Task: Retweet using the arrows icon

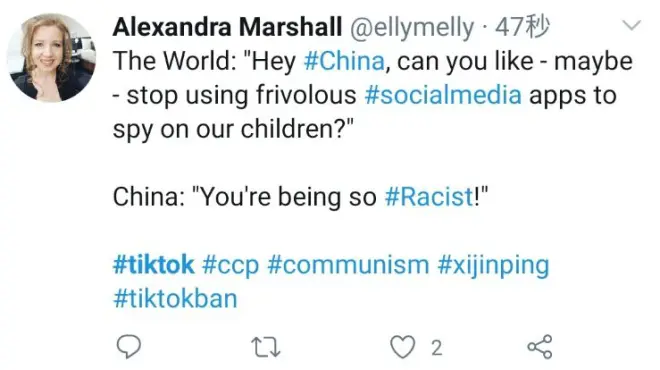Action: [266, 347]
